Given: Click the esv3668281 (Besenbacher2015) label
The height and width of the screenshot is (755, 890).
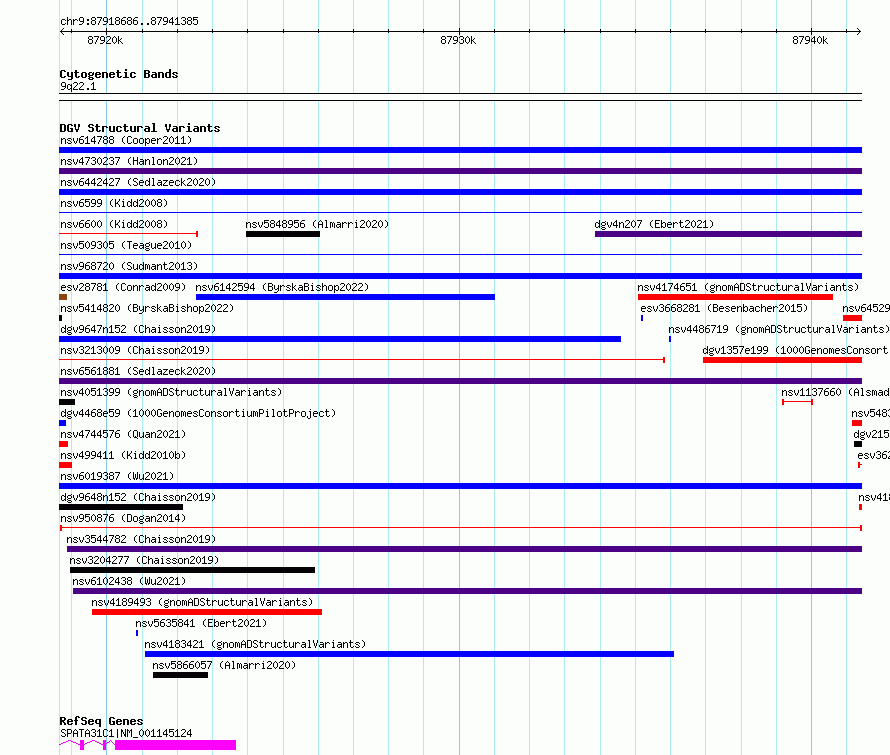Looking at the screenshot, I should pos(724,308).
